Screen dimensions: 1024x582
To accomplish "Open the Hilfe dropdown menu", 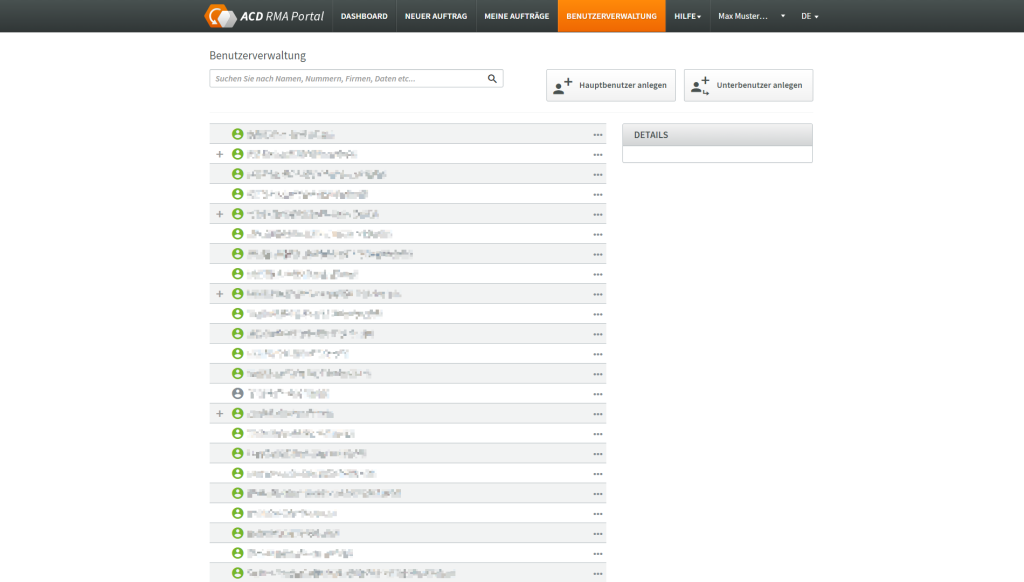I will click(688, 16).
